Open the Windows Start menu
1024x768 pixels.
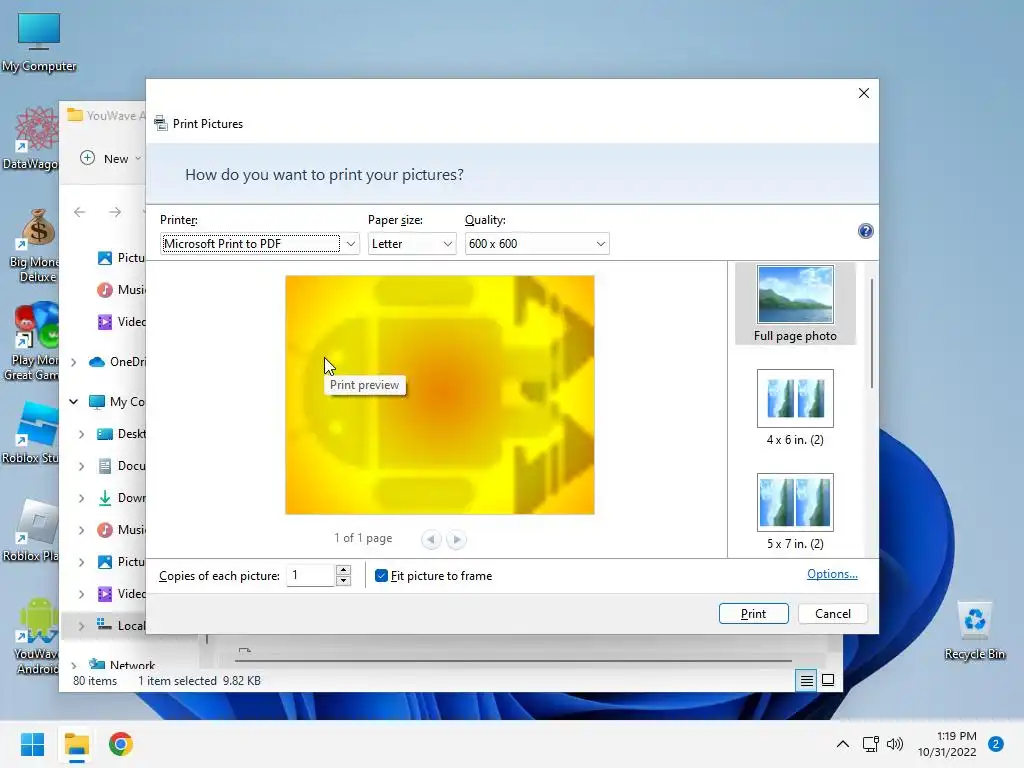pyautogui.click(x=32, y=744)
